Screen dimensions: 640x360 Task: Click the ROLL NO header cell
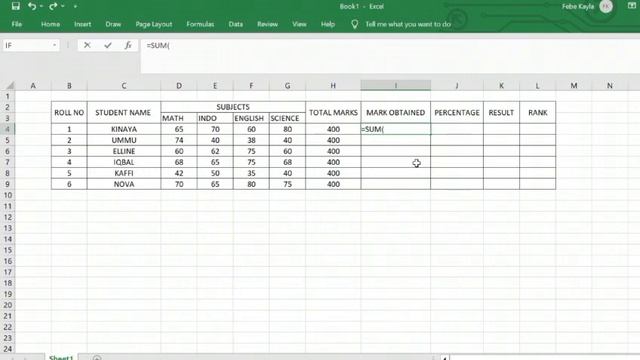[x=69, y=113]
